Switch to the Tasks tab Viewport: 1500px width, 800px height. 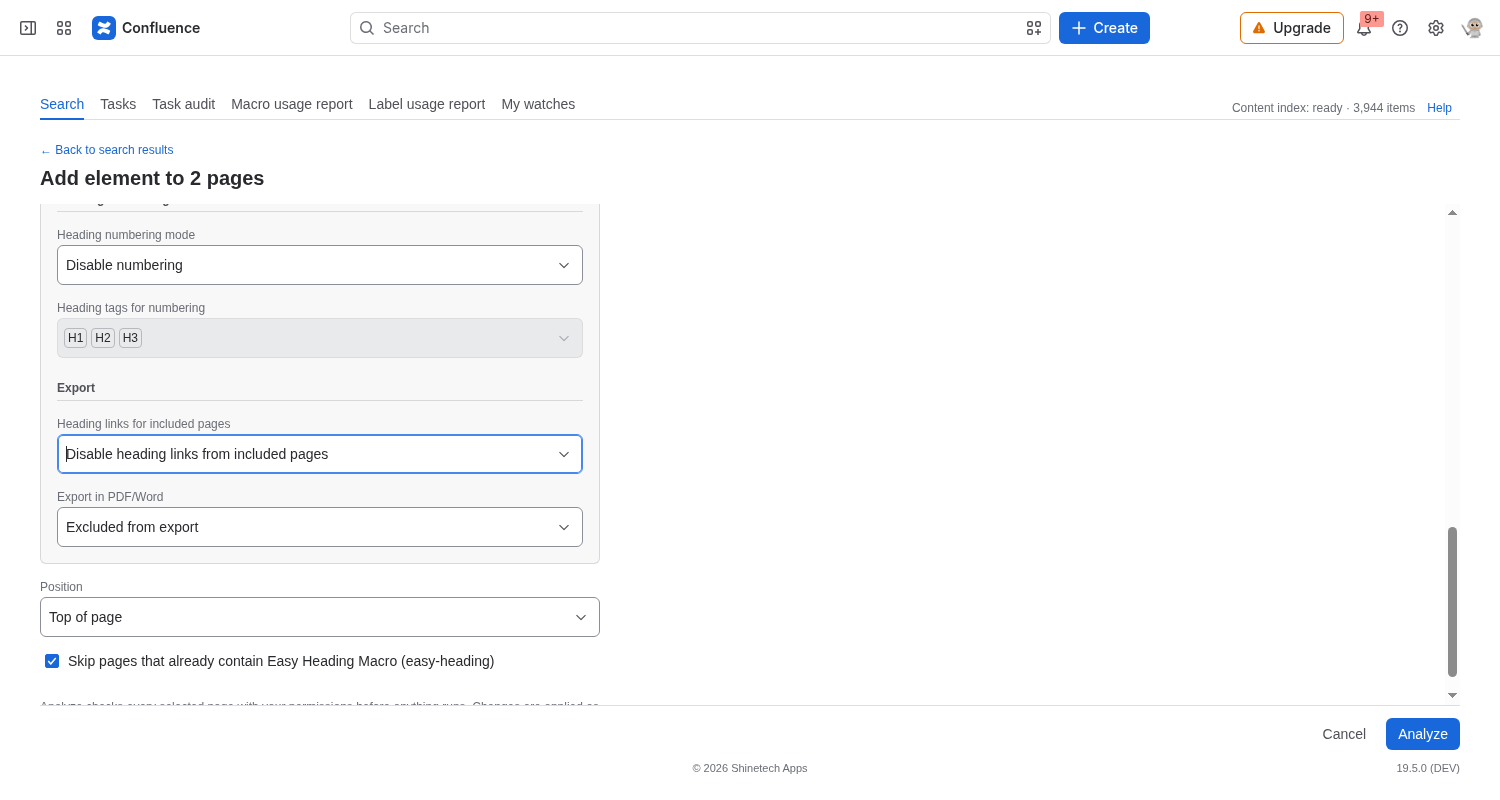tap(118, 104)
